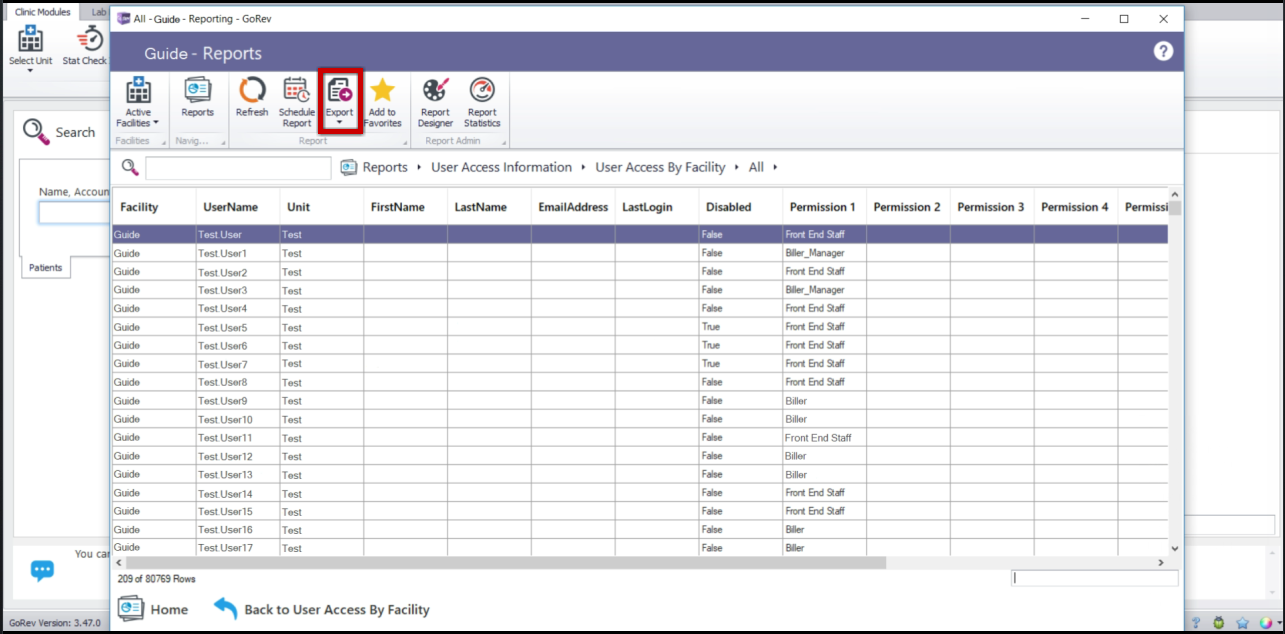Screen dimensions: 1285x634
Task: Click the horizontal scrollbar left arrow
Action: click(119, 563)
